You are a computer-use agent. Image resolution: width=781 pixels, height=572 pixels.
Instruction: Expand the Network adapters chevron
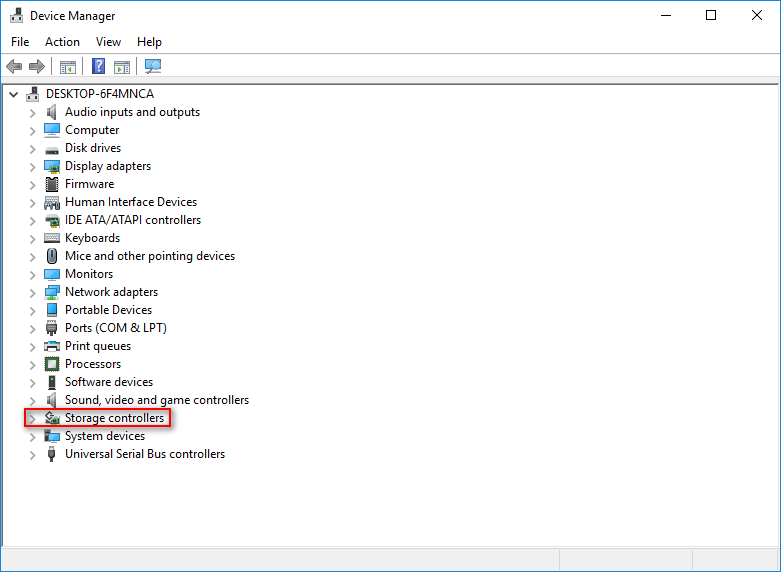click(x=32, y=292)
